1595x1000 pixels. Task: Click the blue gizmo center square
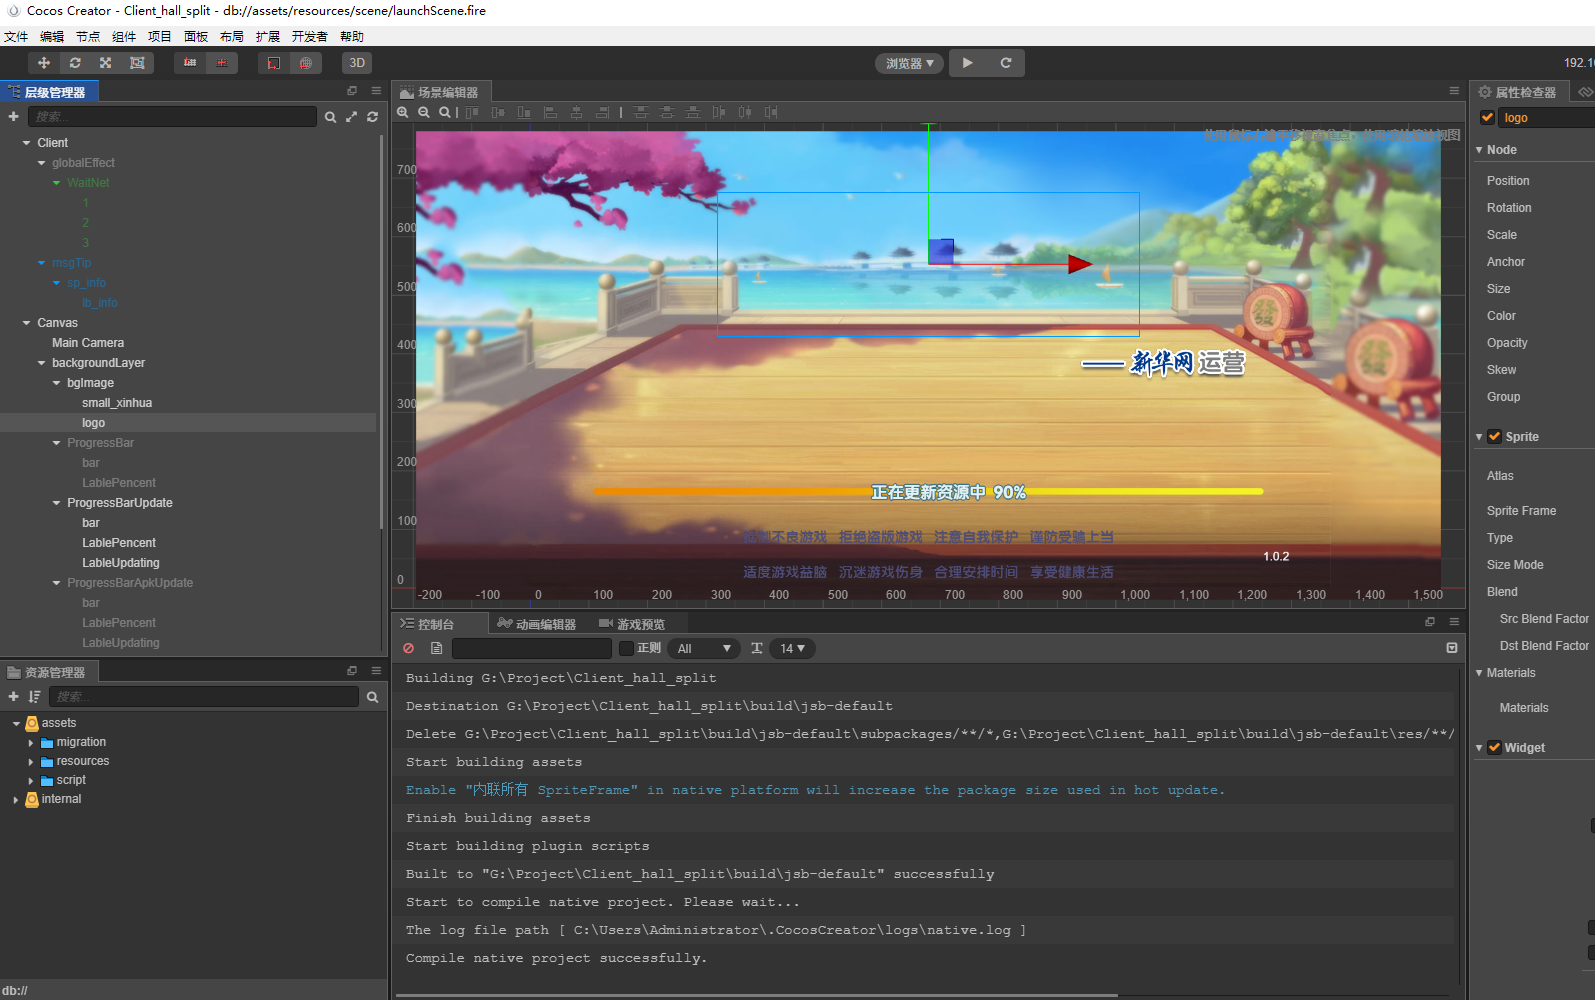(x=941, y=250)
